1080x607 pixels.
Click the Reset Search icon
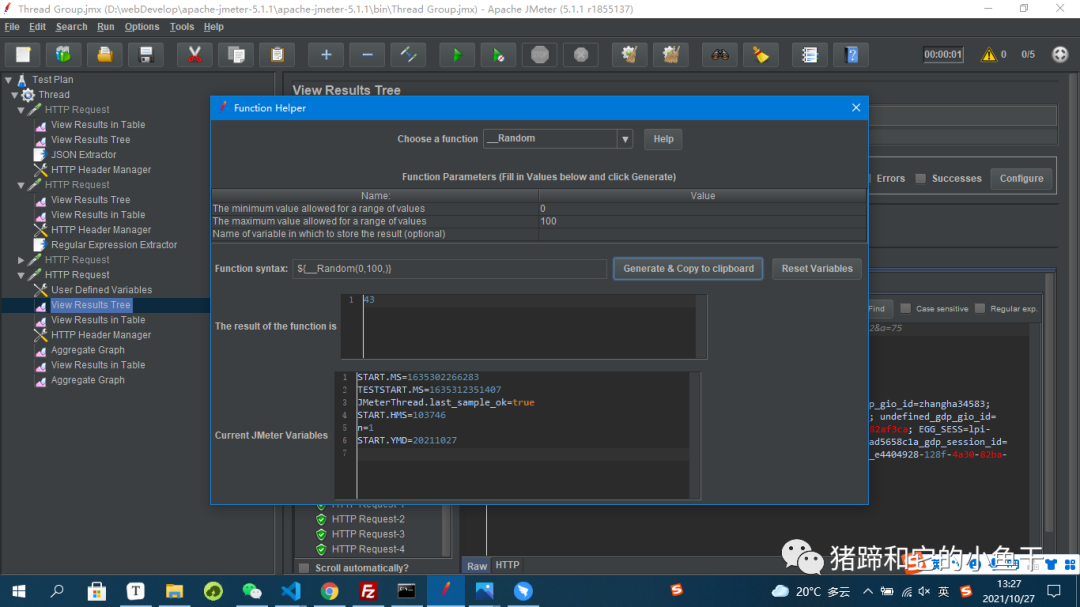tap(761, 54)
